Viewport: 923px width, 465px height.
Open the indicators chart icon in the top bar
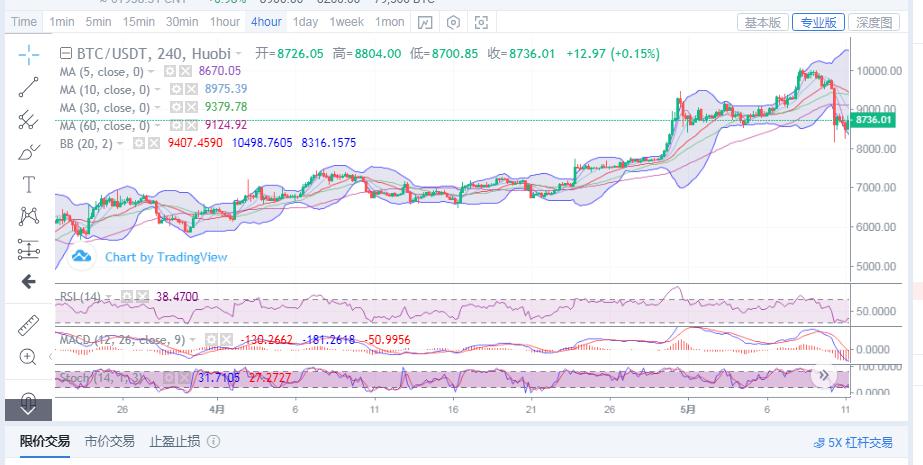point(425,22)
